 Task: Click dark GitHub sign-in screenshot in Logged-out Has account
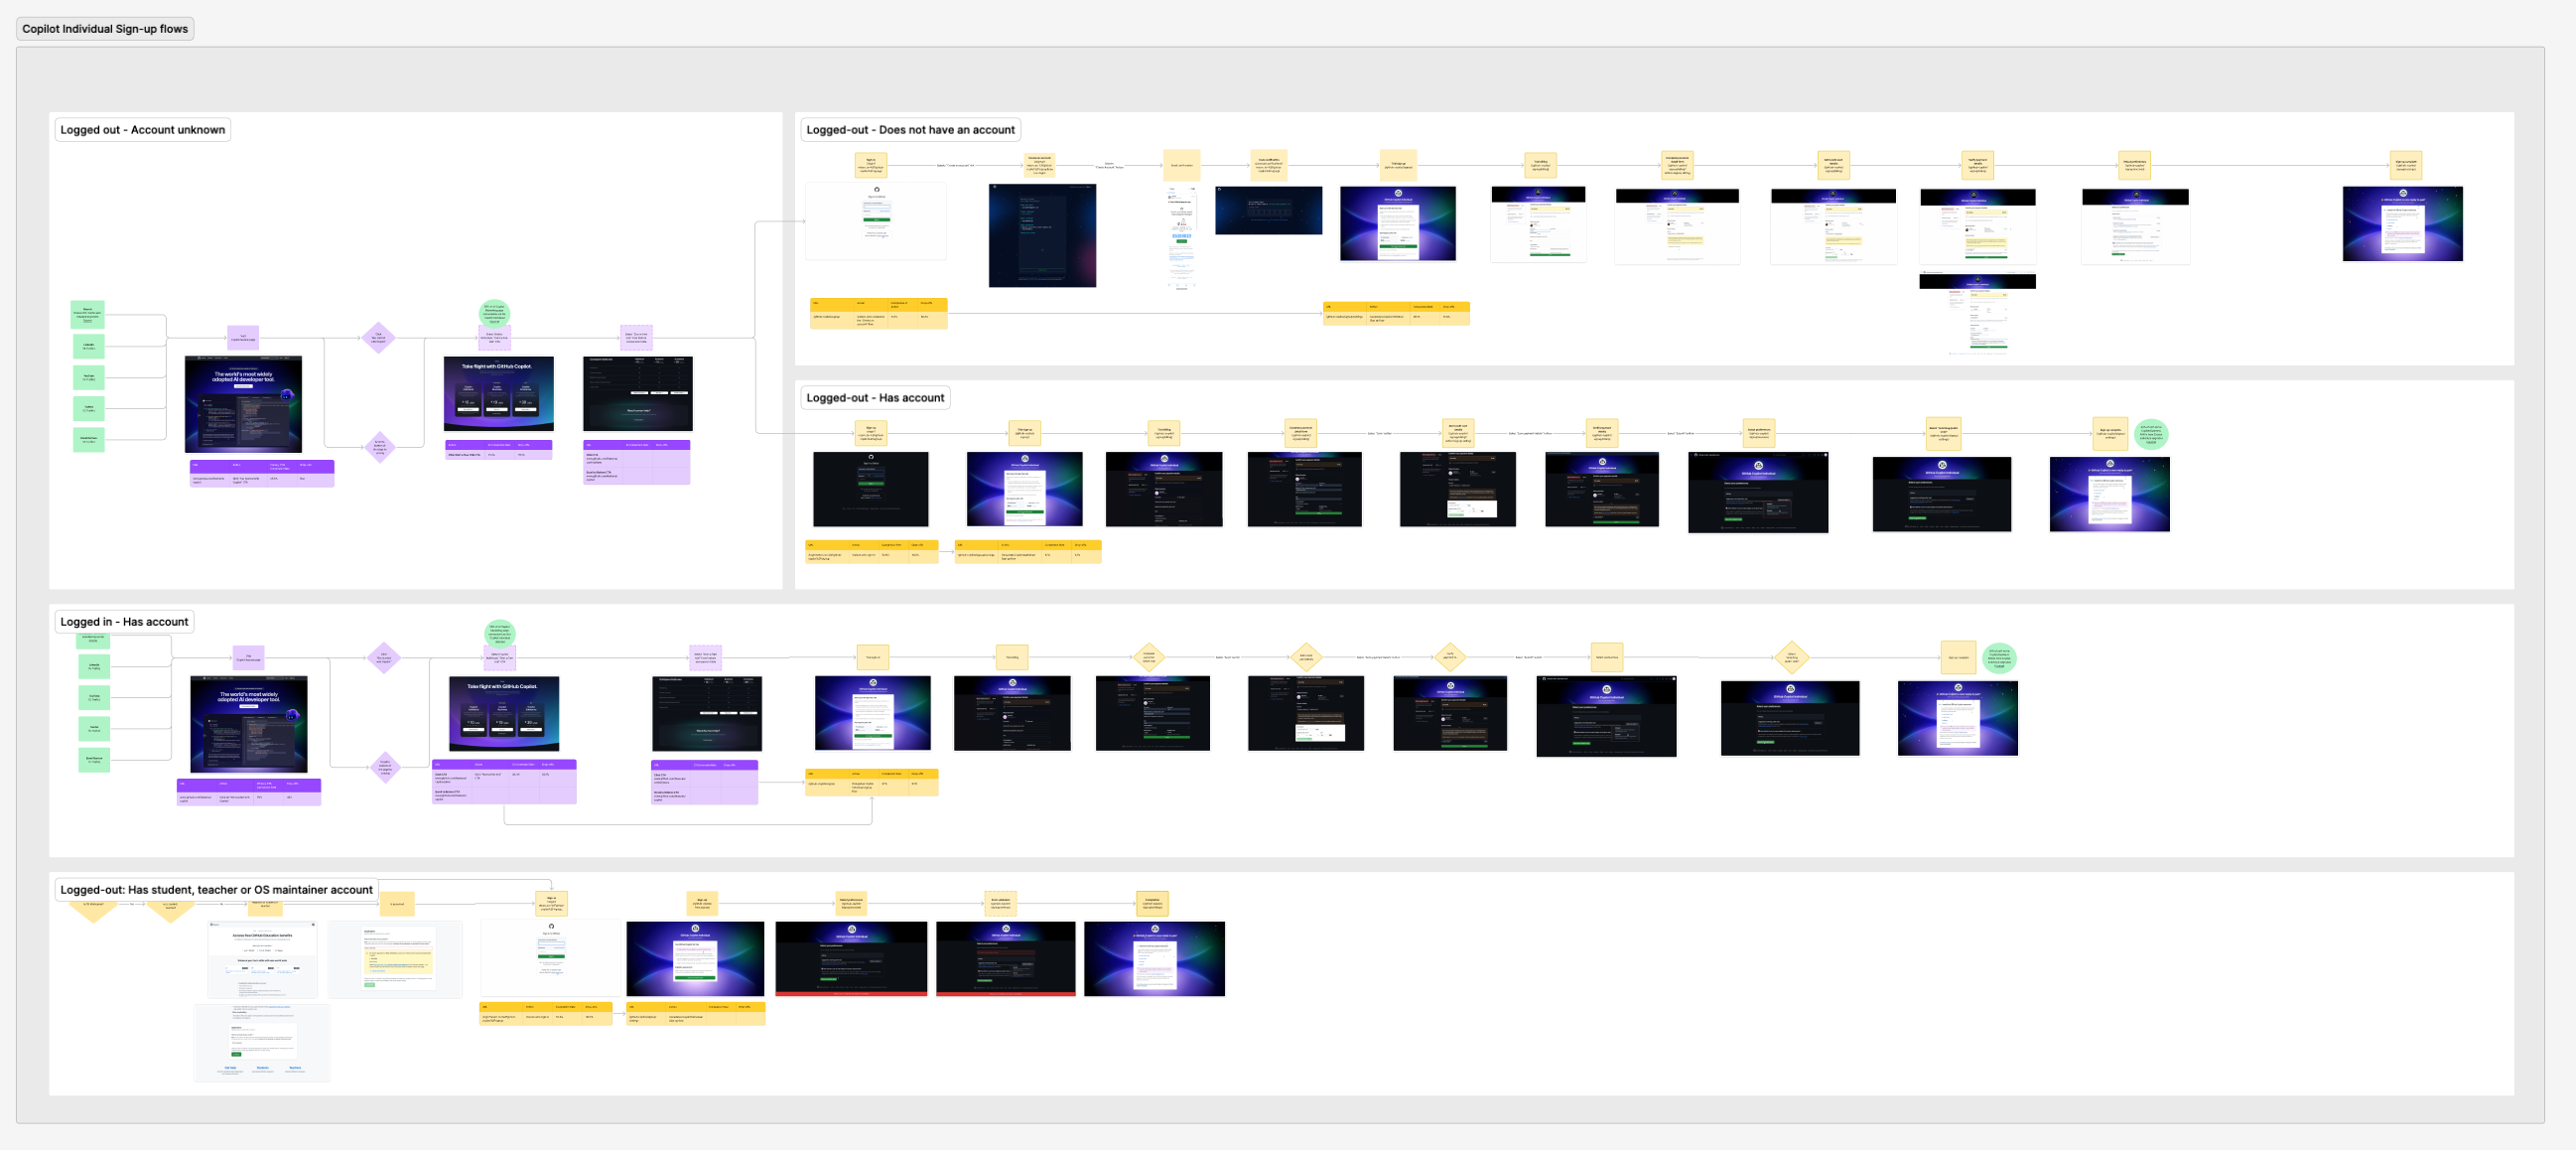870,489
